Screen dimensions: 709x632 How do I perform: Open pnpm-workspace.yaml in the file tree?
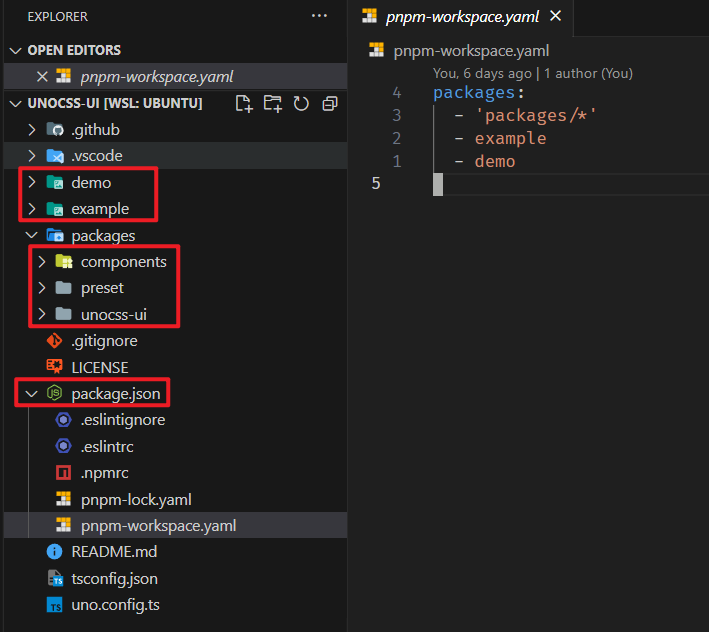(175, 525)
